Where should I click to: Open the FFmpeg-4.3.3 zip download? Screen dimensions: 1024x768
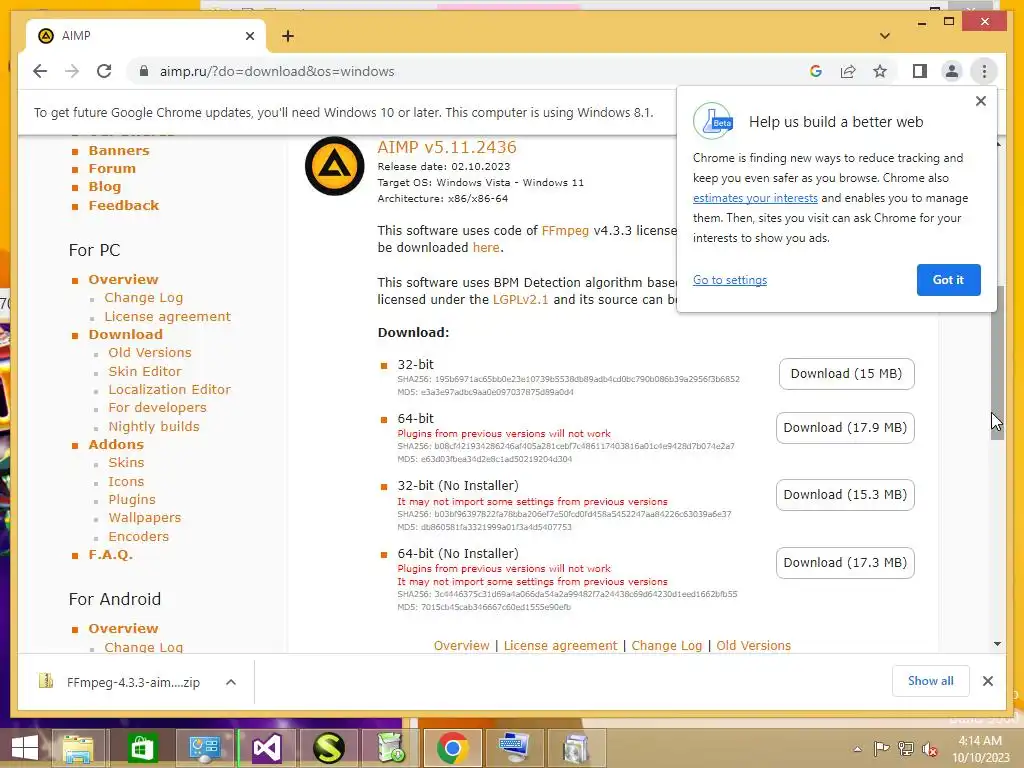133,682
